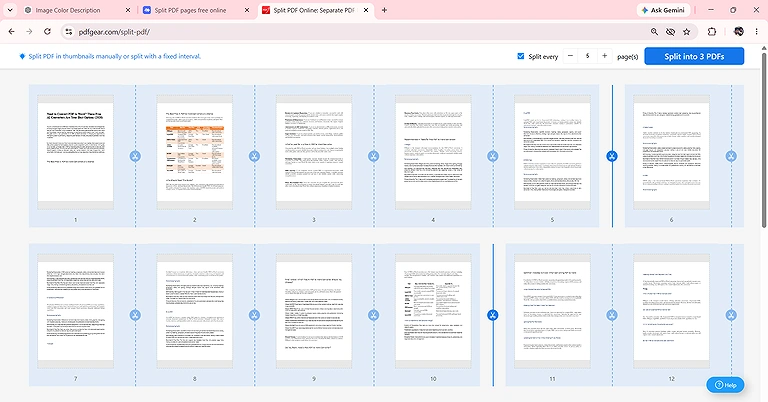This screenshot has width=768, height=402.
Task: Select page 5 thumbnail
Action: coord(552,152)
